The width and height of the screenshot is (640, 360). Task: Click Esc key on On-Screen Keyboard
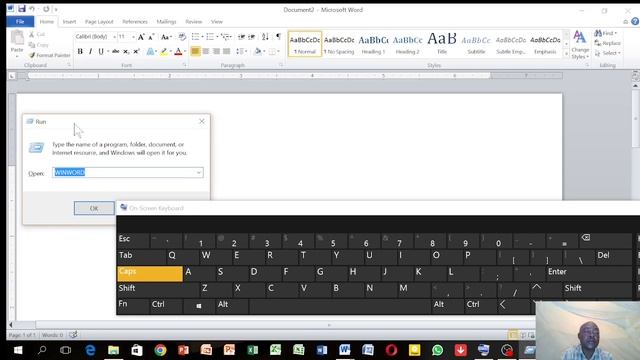pyautogui.click(x=133, y=240)
